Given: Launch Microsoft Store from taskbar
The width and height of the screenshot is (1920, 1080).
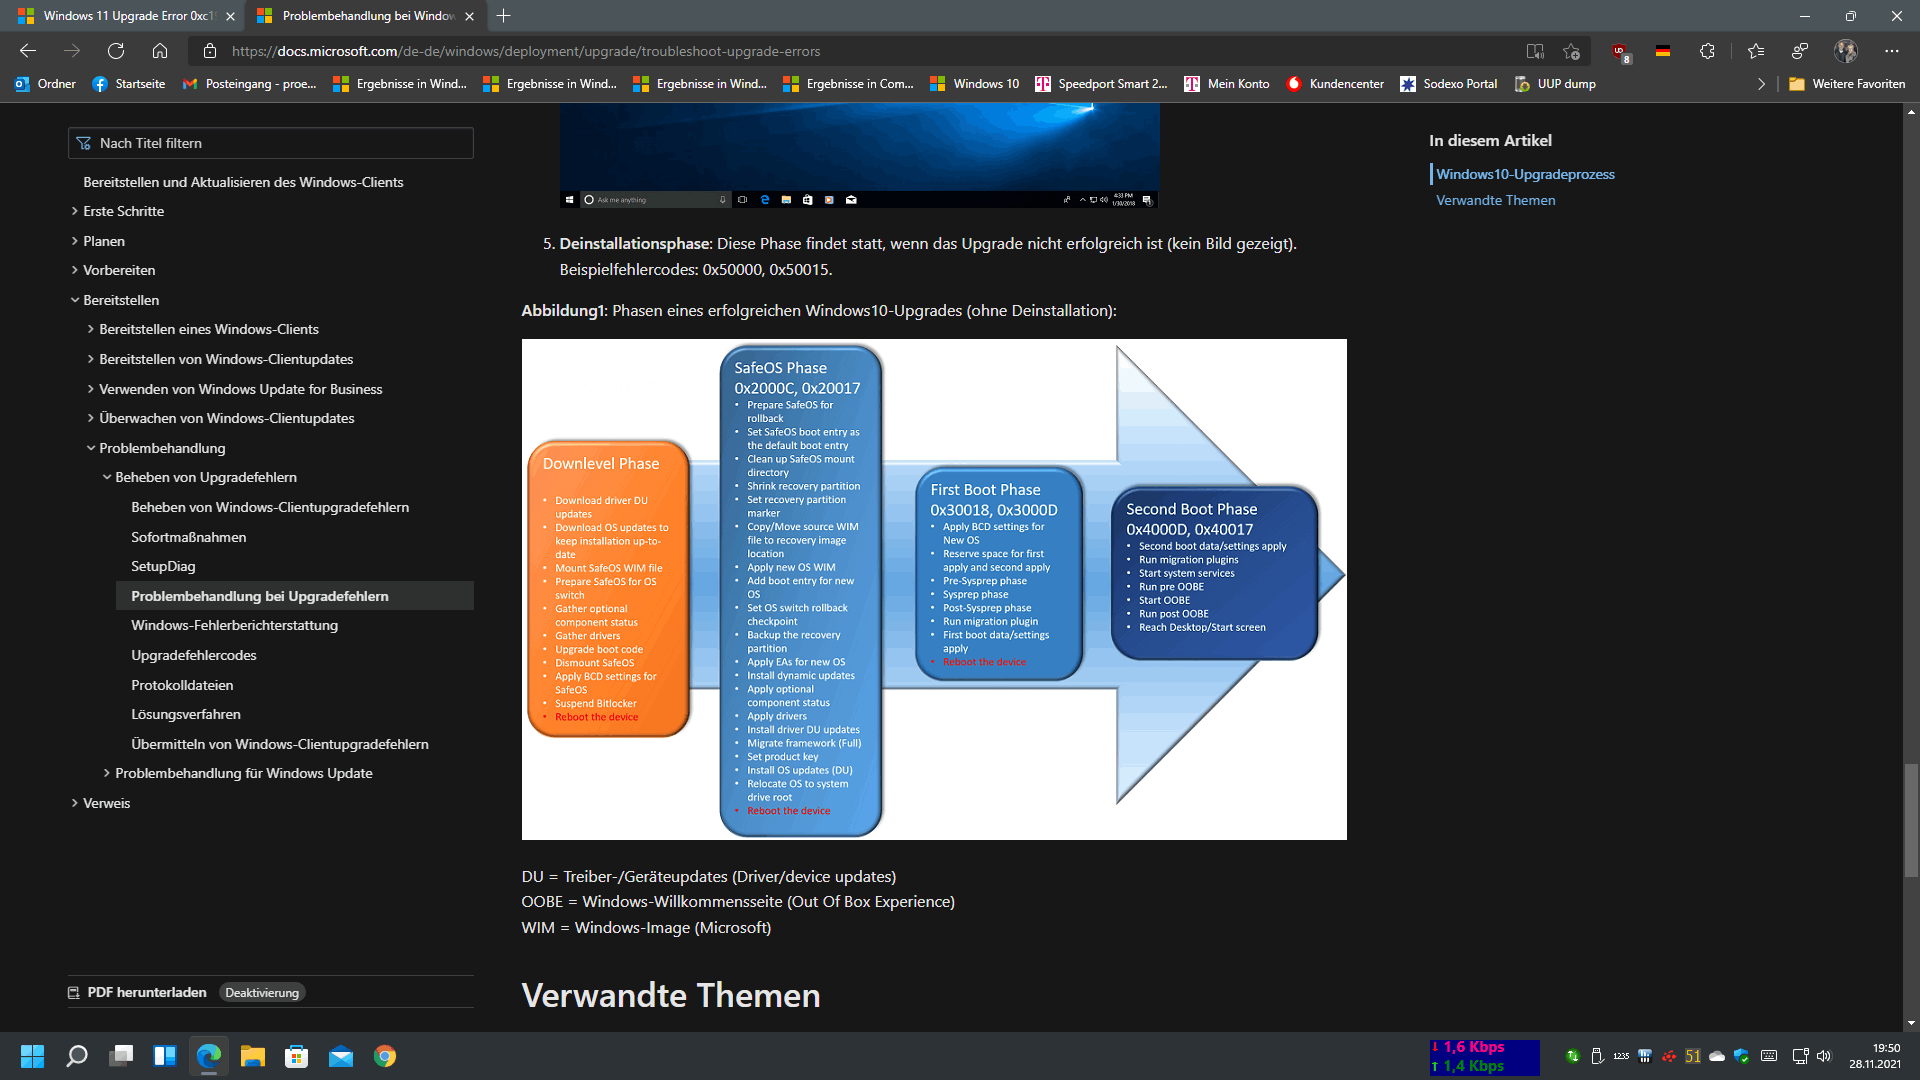Looking at the screenshot, I should tap(297, 1056).
